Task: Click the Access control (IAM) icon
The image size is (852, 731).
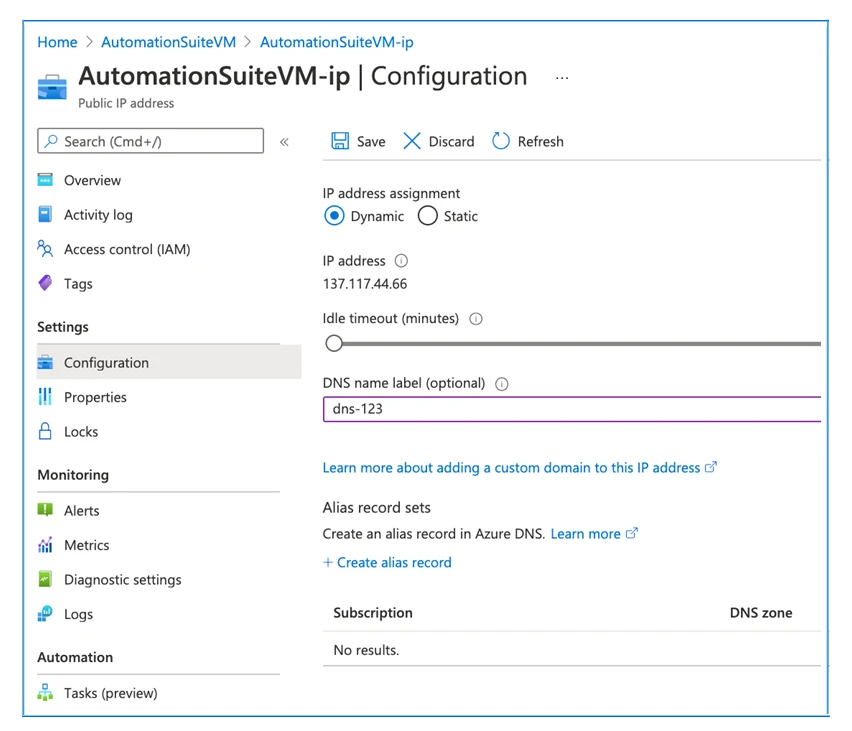Action: [x=45, y=248]
